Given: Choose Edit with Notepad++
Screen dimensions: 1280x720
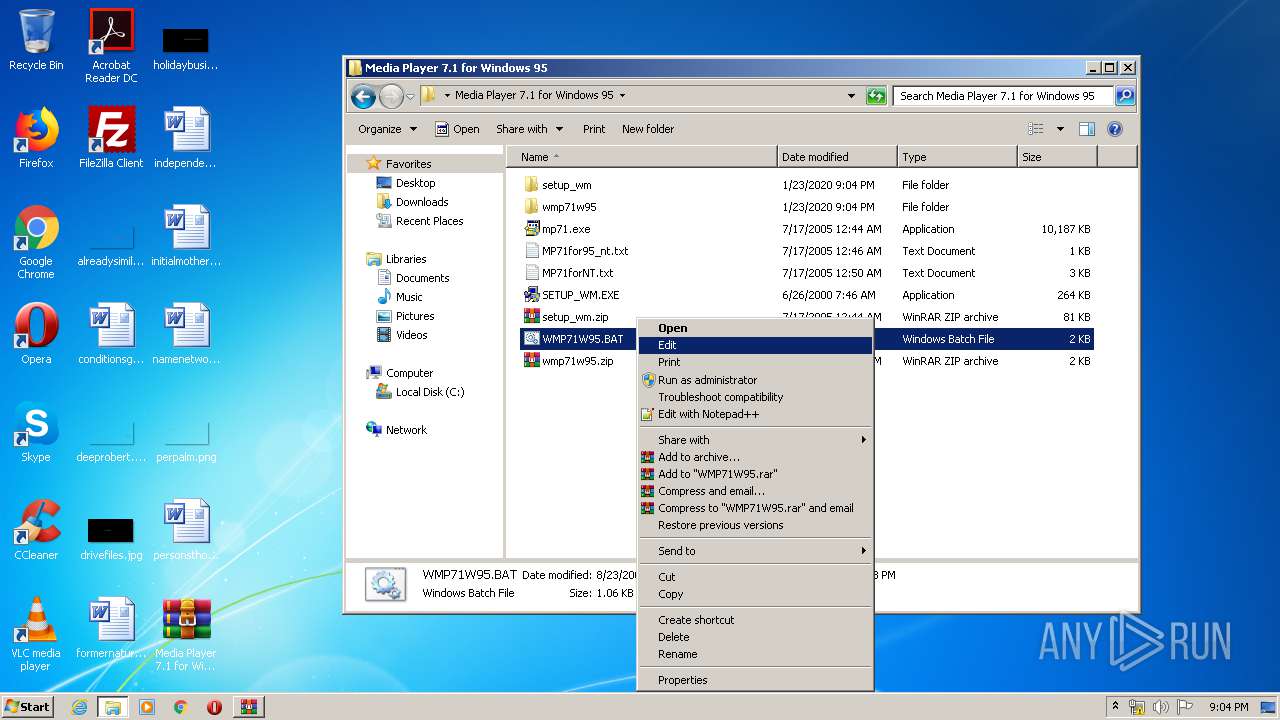Looking at the screenshot, I should tap(756, 414).
